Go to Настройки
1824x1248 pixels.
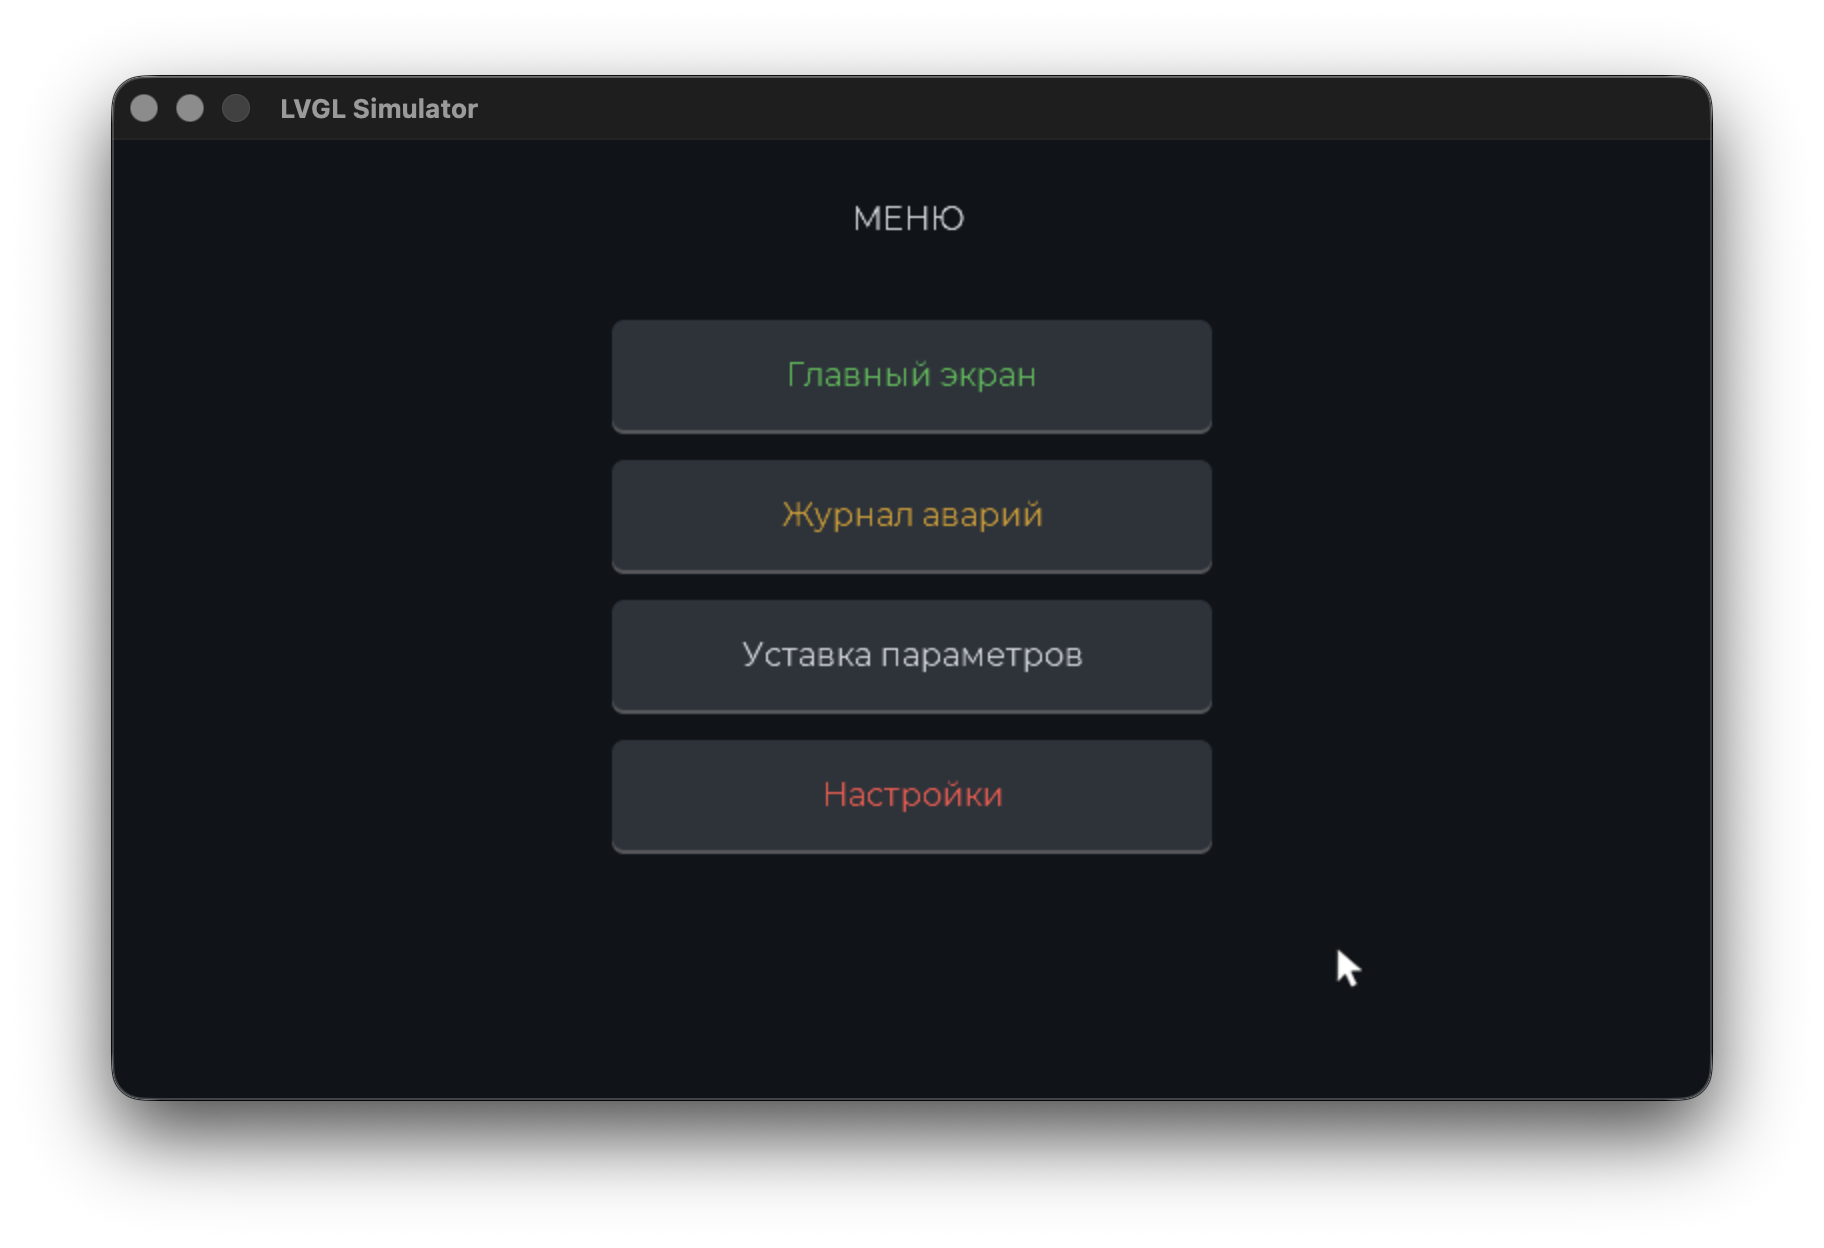pos(911,795)
